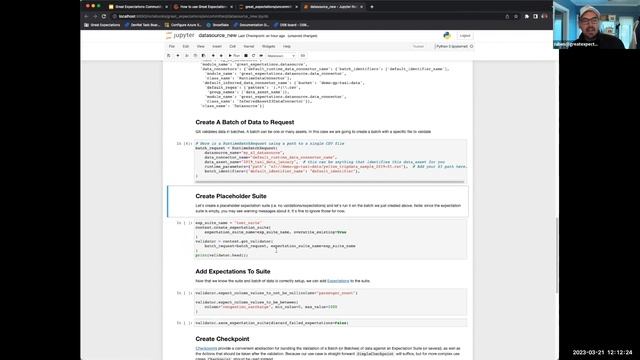
Task: Switch to the How to use Great Expectations tab
Action: point(202,7)
